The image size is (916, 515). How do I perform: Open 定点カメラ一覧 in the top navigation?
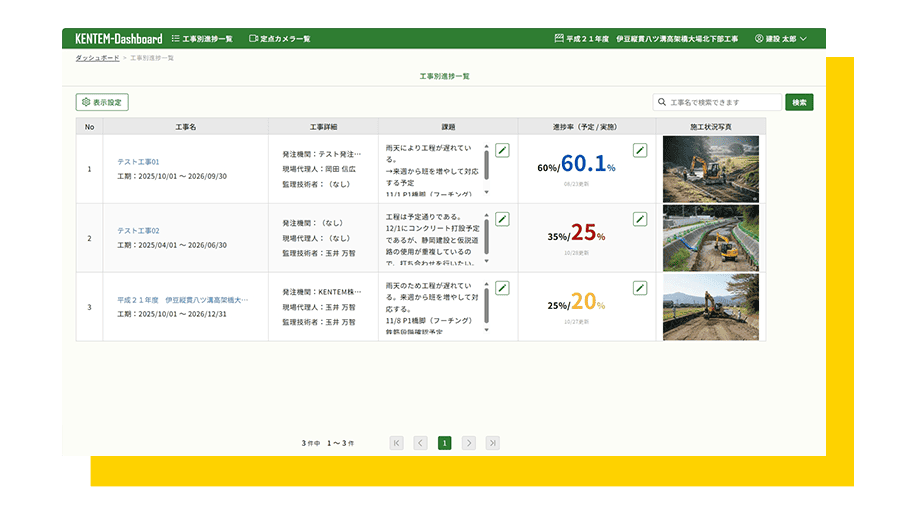pyautogui.click(x=280, y=39)
